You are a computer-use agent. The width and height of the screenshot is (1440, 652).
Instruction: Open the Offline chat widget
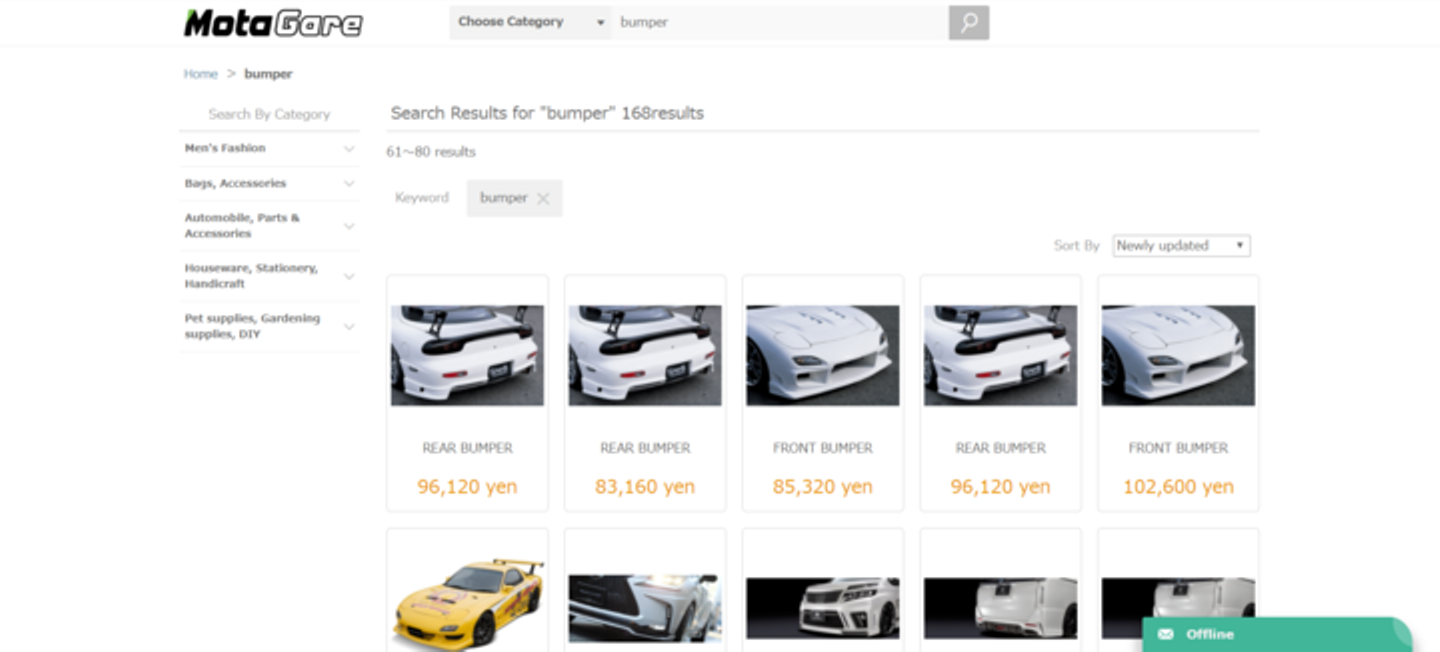(1277, 634)
